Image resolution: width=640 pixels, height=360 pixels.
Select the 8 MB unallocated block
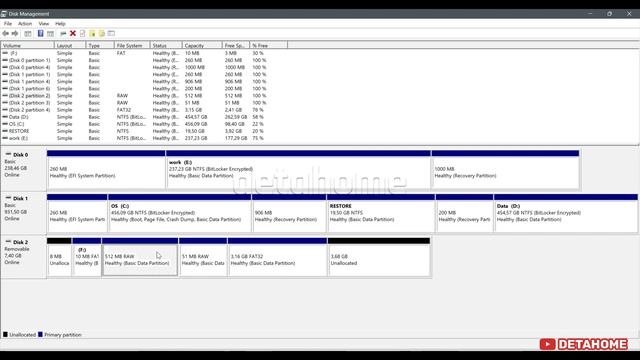tap(59, 257)
